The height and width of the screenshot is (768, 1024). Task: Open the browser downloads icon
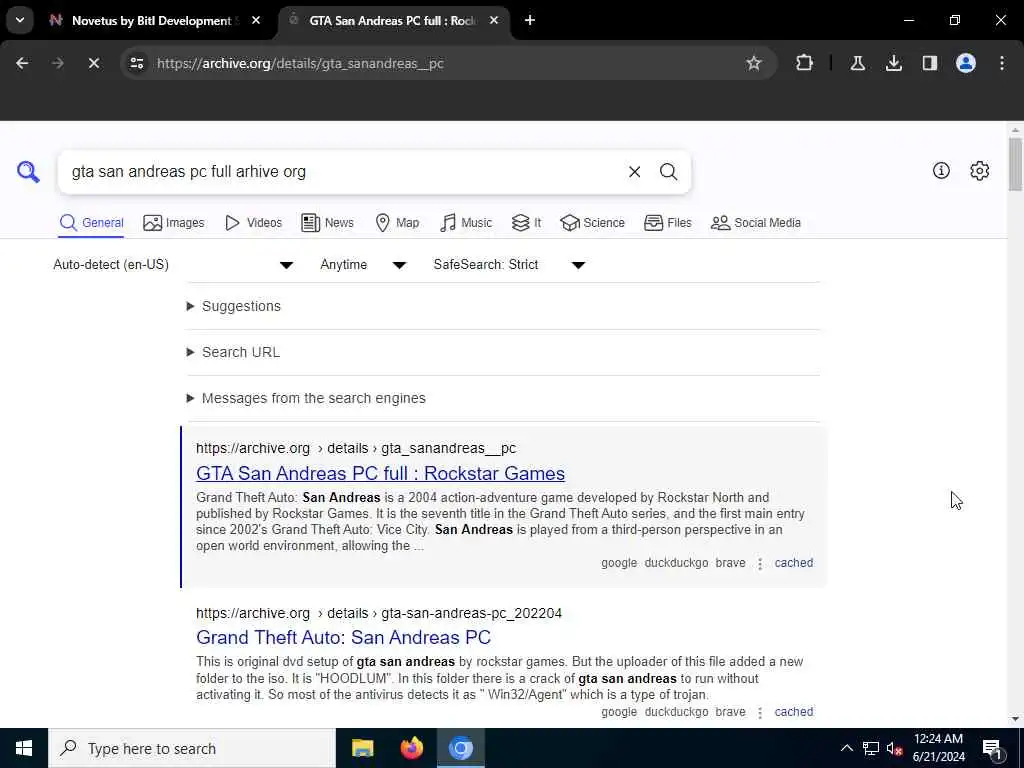click(x=893, y=63)
